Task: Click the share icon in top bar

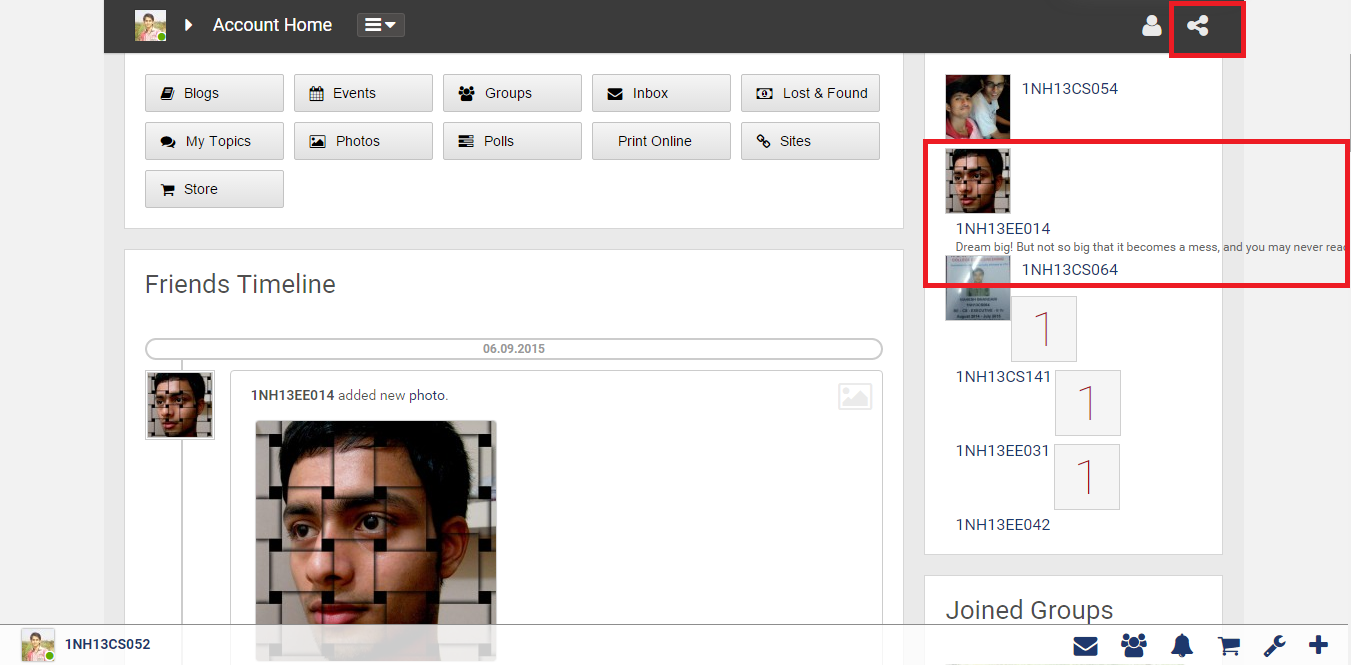Action: click(x=1197, y=26)
